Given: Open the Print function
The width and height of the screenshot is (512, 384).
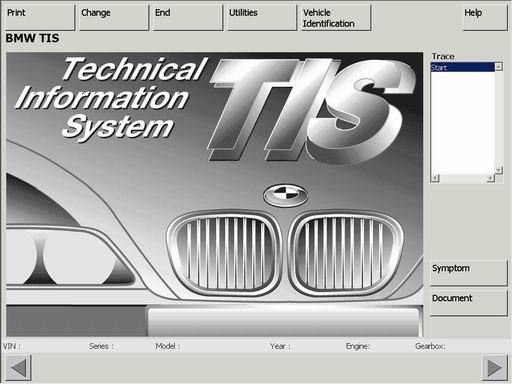Looking at the screenshot, I should [40, 18].
